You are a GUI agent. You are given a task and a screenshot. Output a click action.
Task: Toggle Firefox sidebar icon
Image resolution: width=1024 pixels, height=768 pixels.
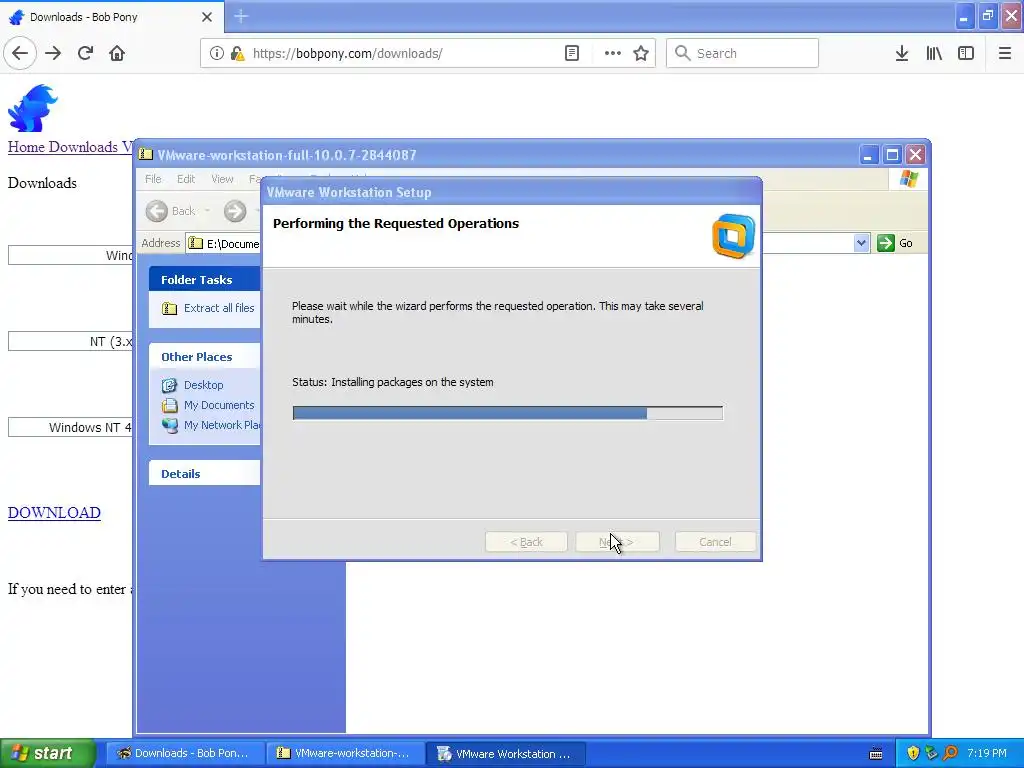966,54
